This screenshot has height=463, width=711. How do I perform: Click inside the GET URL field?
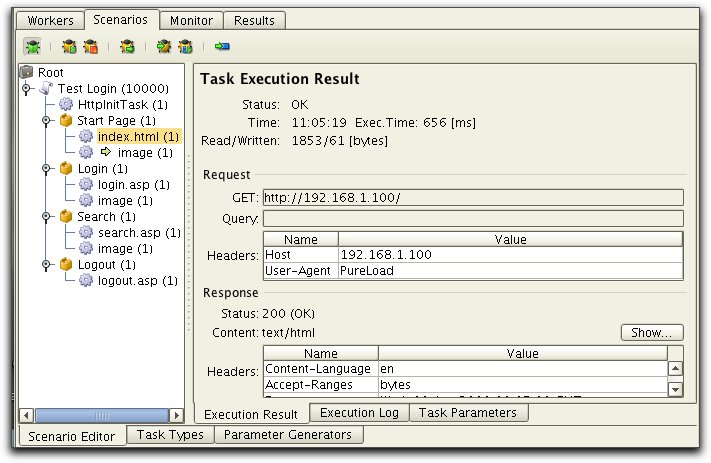click(x=472, y=198)
